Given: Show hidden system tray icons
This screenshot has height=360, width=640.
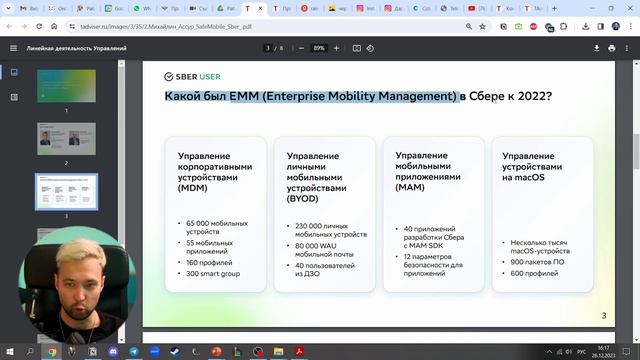Looking at the screenshot, I should point(549,352).
